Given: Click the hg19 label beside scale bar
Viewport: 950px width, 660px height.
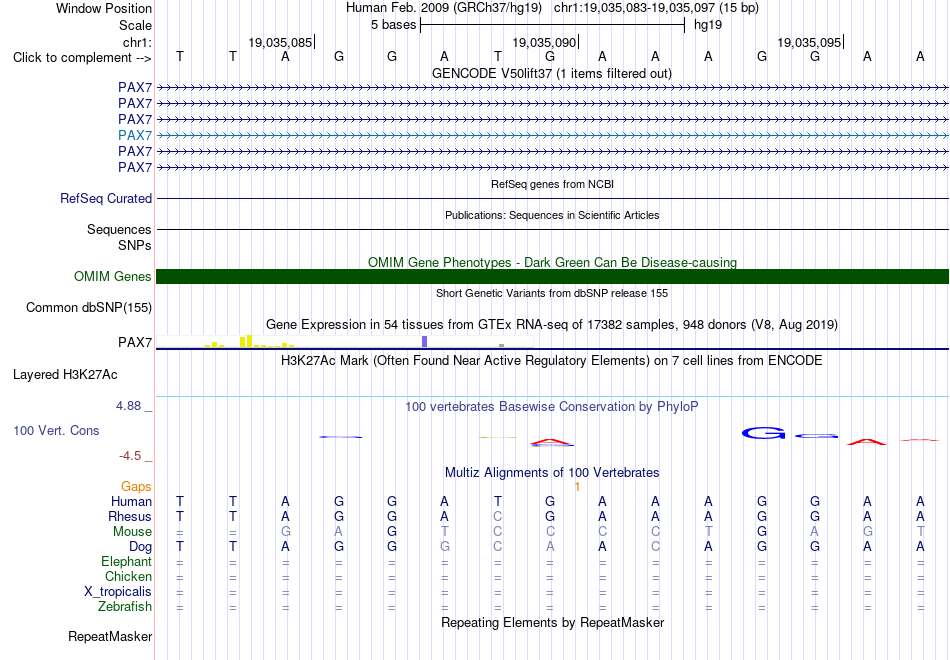Looking at the screenshot, I should pyautogui.click(x=708, y=25).
